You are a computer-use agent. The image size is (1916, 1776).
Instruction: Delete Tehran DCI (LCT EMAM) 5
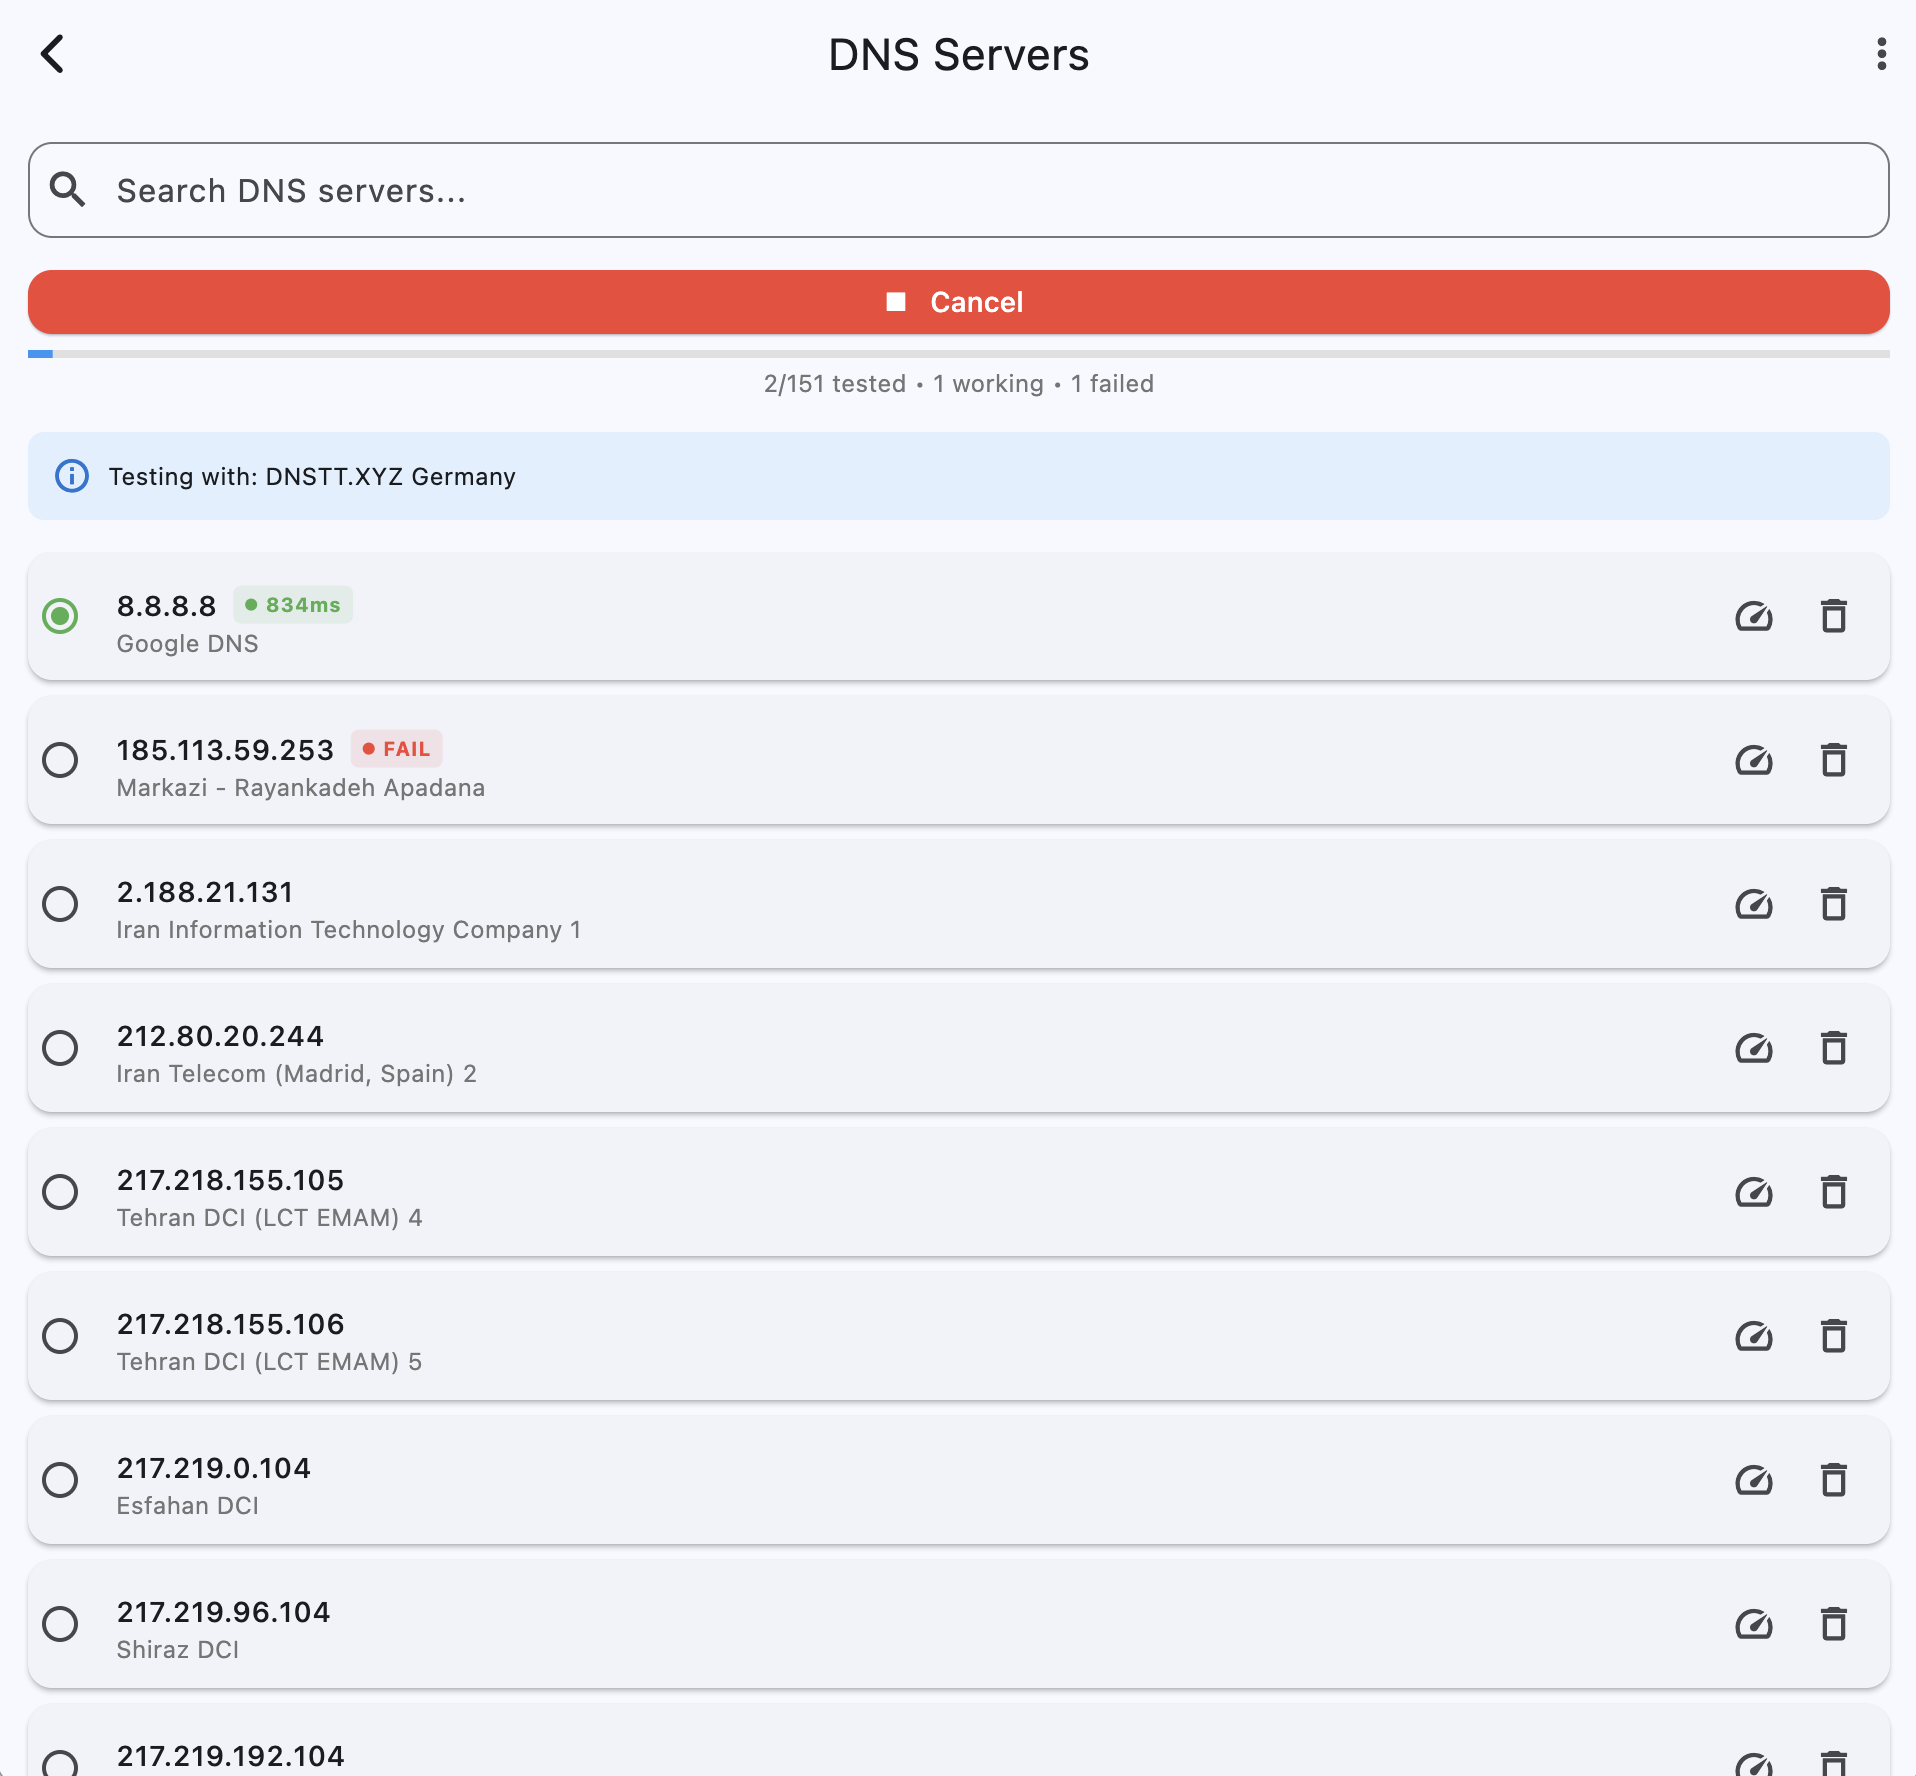coord(1833,1337)
